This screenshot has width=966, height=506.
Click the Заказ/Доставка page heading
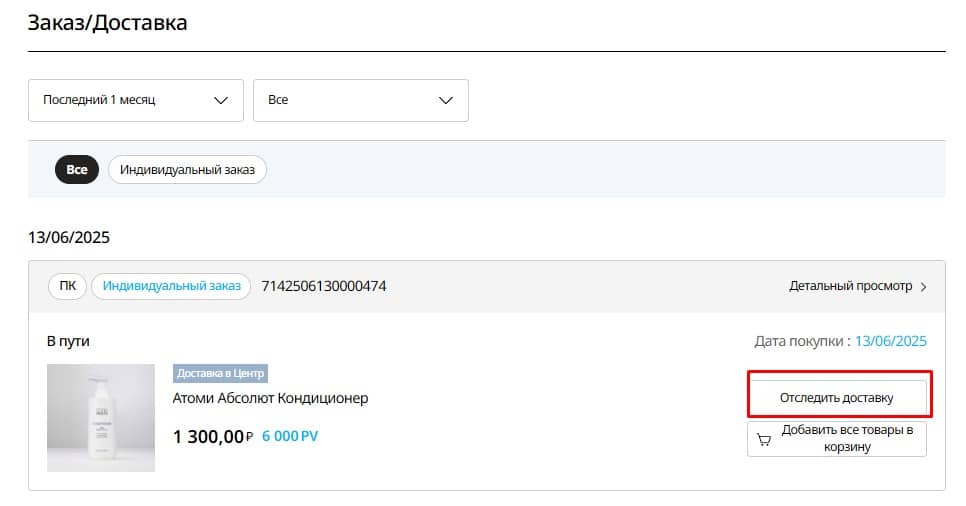point(107,22)
